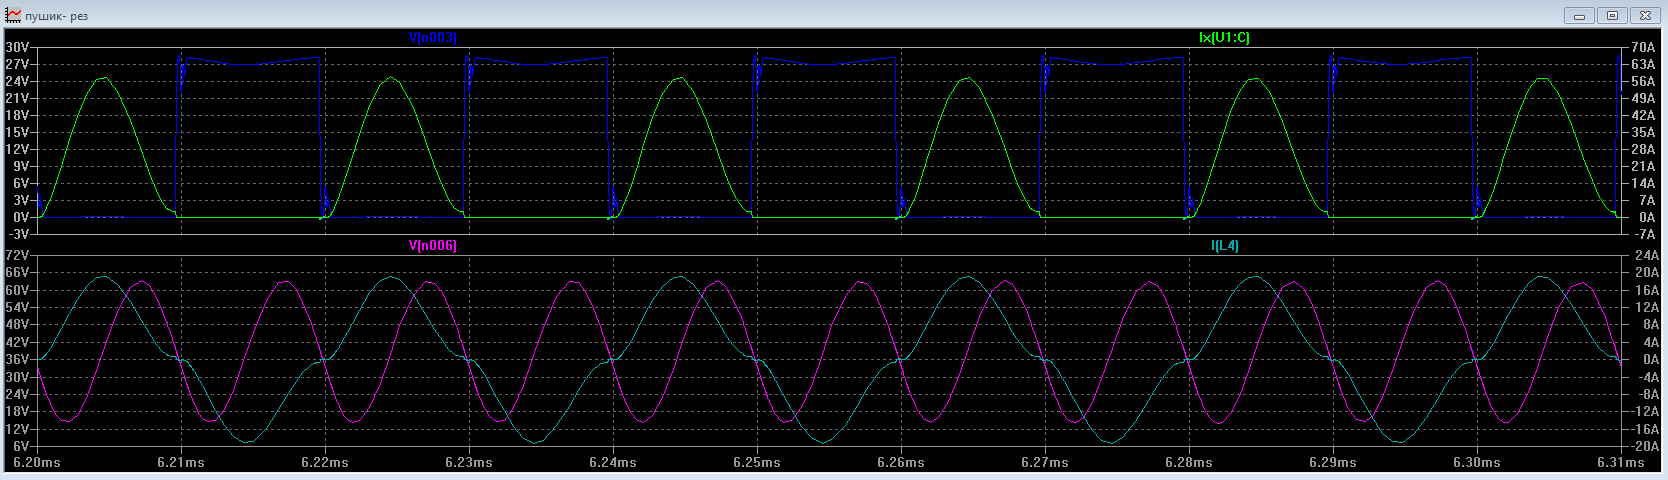This screenshot has height=480, width=1668.
Task: Click the 36V lower pane axis label
Action: click(x=18, y=359)
